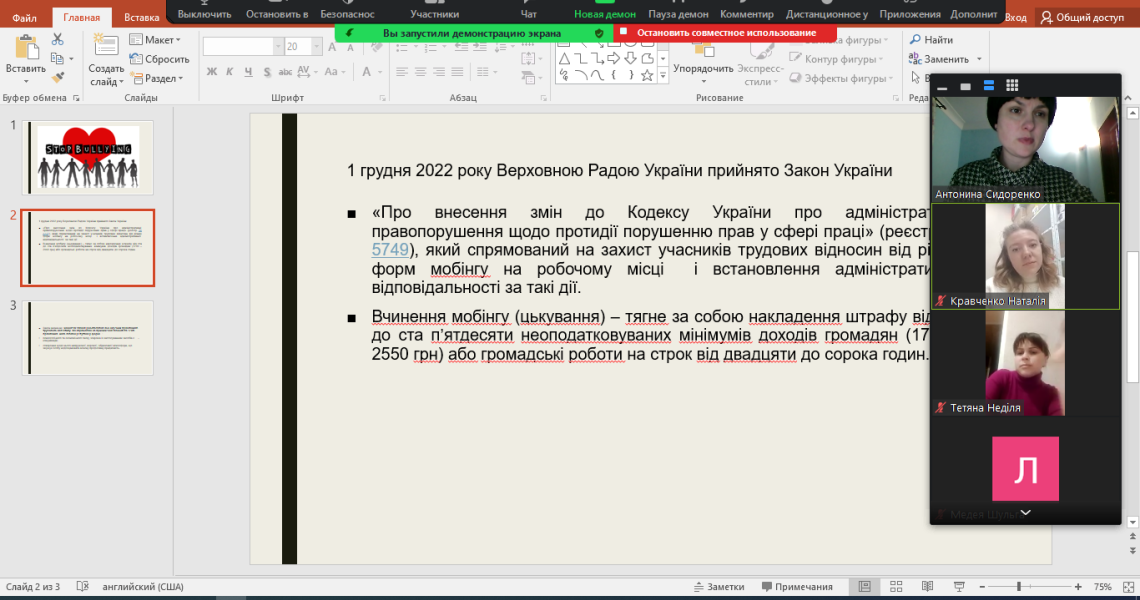Toggle bold Ж formatting
This screenshot has width=1140, height=600.
212,71
